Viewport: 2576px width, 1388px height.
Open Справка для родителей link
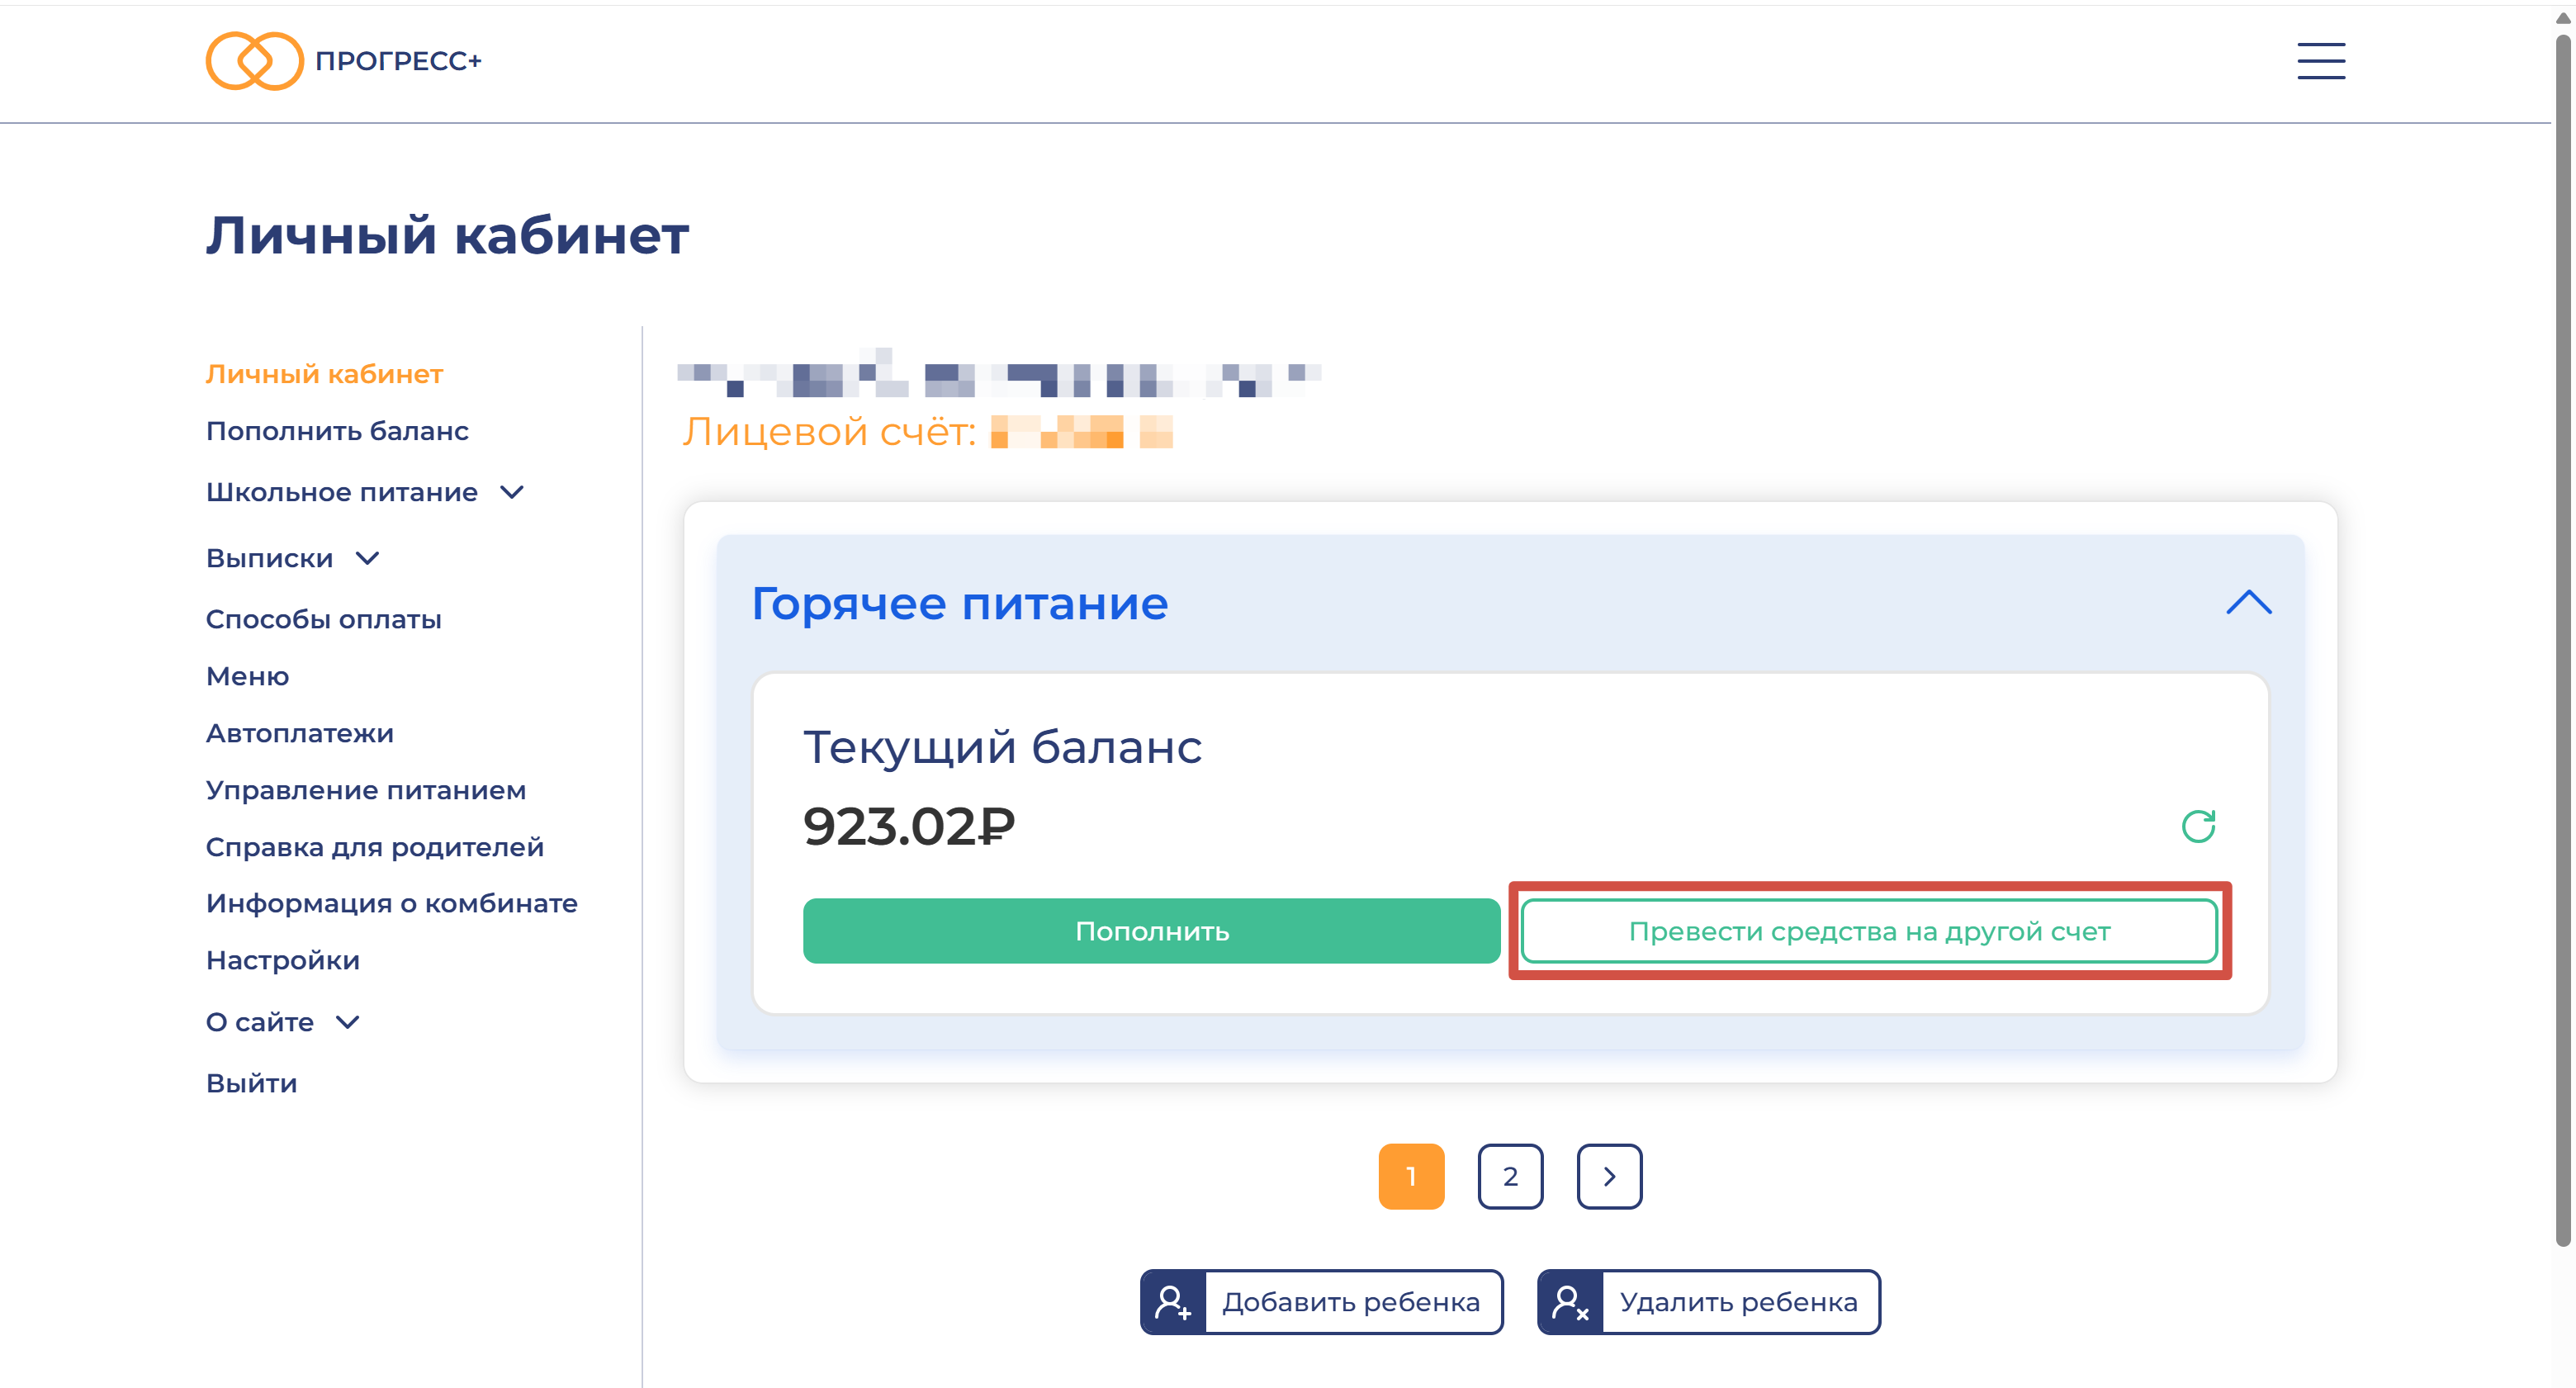[x=374, y=847]
